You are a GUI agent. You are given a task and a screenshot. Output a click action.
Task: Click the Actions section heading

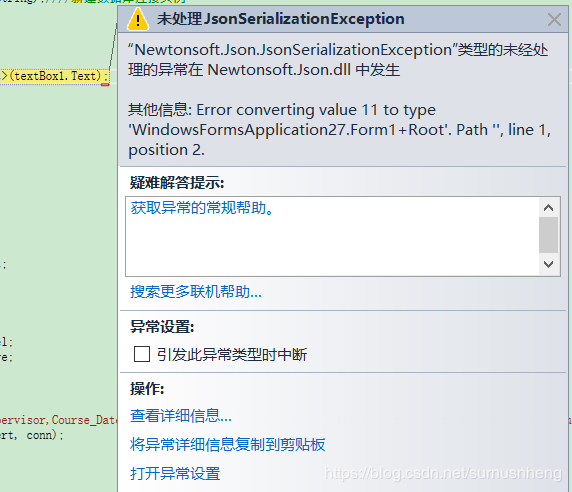(147, 389)
